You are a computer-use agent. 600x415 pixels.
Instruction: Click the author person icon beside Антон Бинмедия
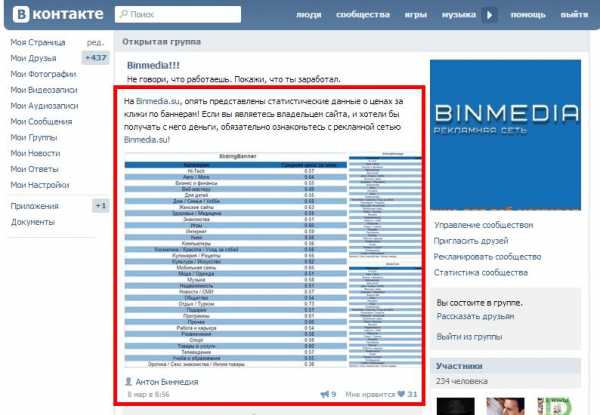pos(129,381)
